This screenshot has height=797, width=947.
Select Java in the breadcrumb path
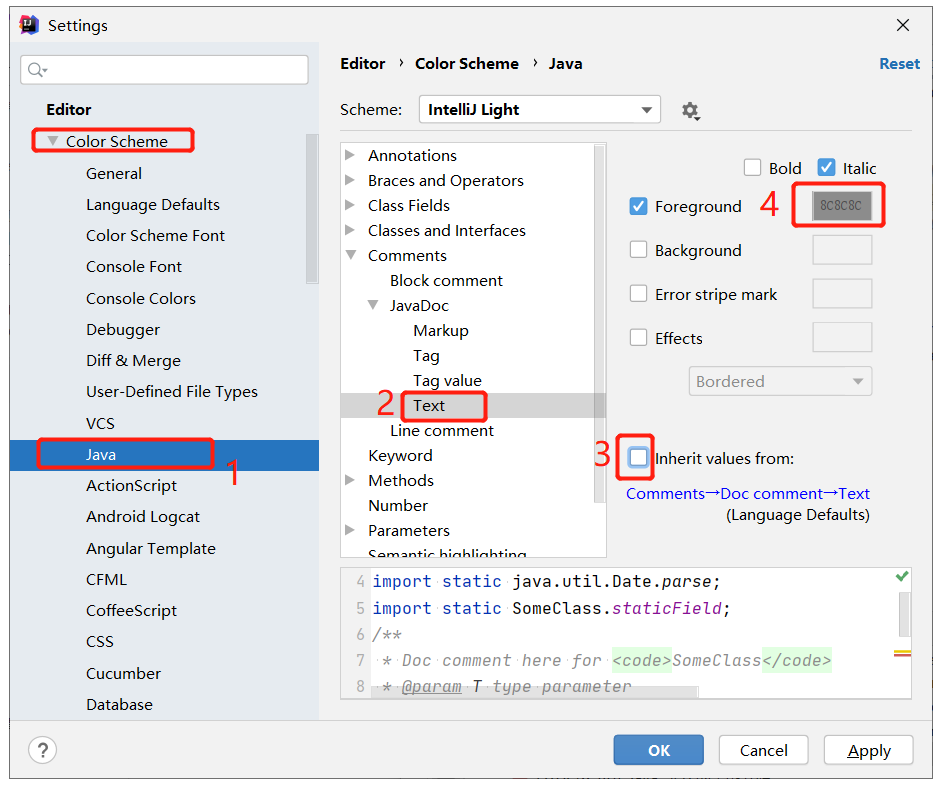click(x=565, y=63)
